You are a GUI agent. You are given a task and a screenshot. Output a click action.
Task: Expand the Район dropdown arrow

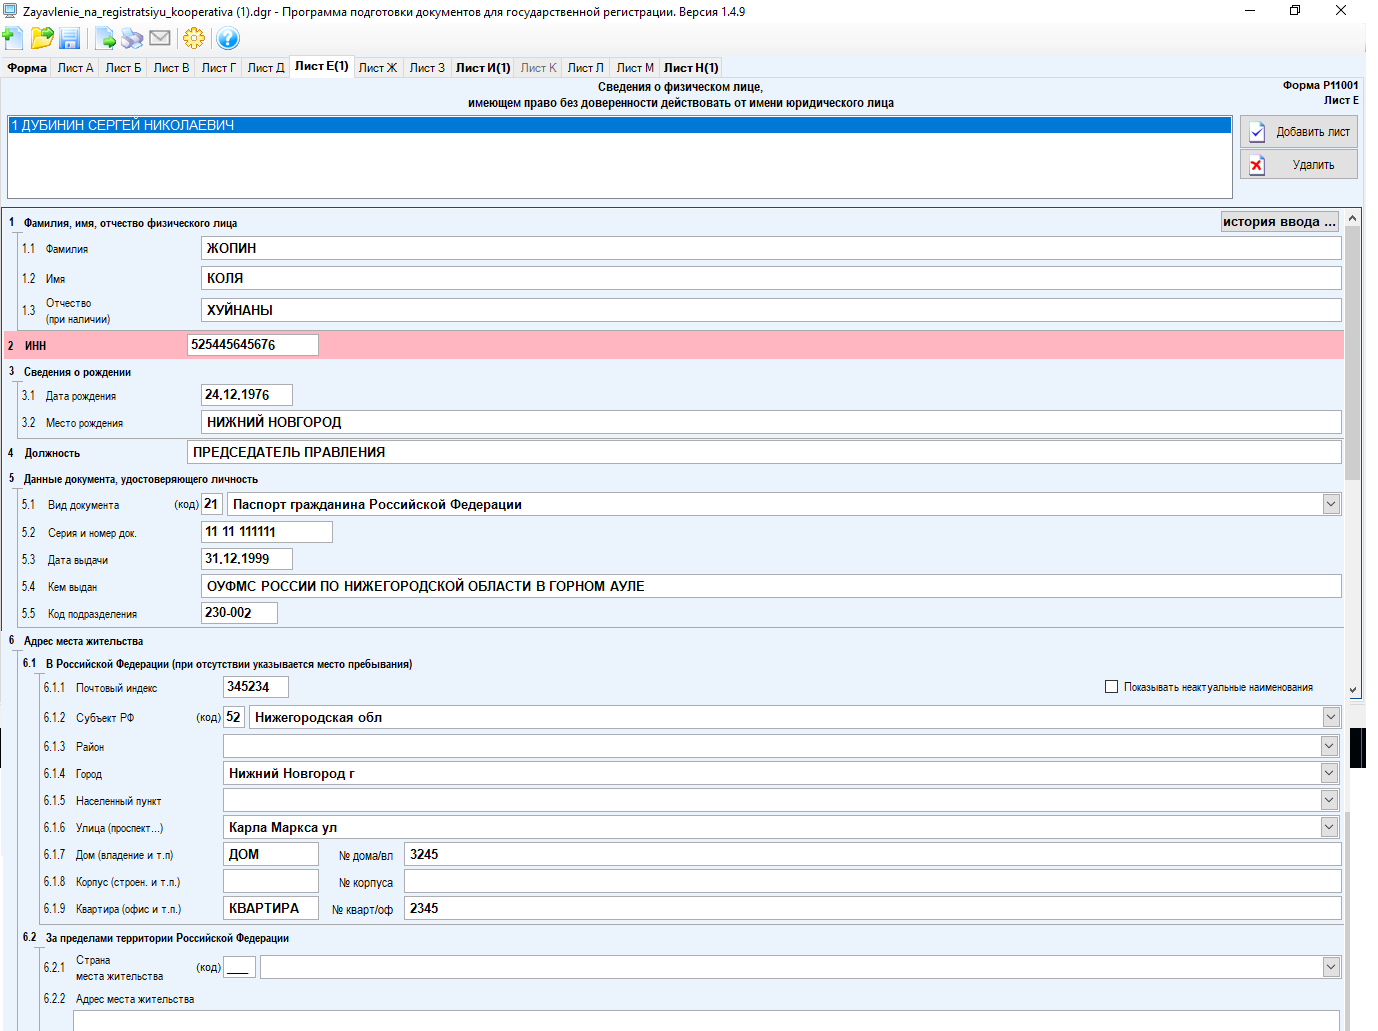[1330, 746]
